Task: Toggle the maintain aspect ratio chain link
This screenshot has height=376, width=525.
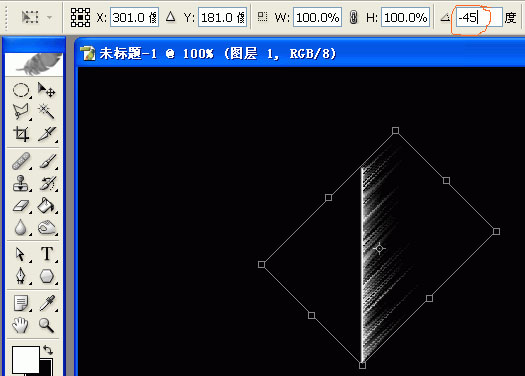Action: pyautogui.click(x=353, y=17)
